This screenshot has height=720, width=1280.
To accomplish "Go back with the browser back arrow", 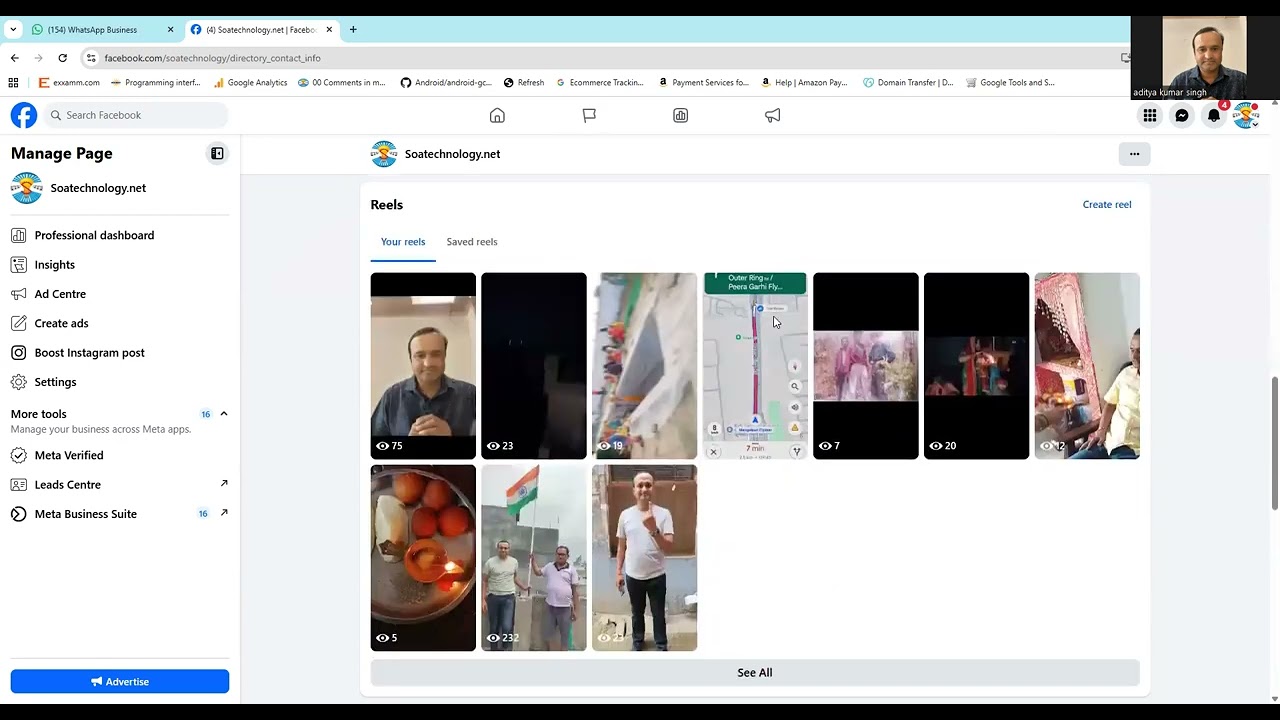I will click(x=14, y=58).
